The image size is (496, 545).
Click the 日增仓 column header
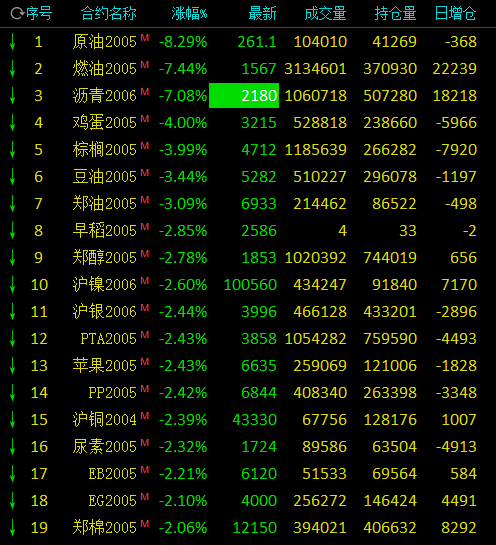tap(455, 14)
